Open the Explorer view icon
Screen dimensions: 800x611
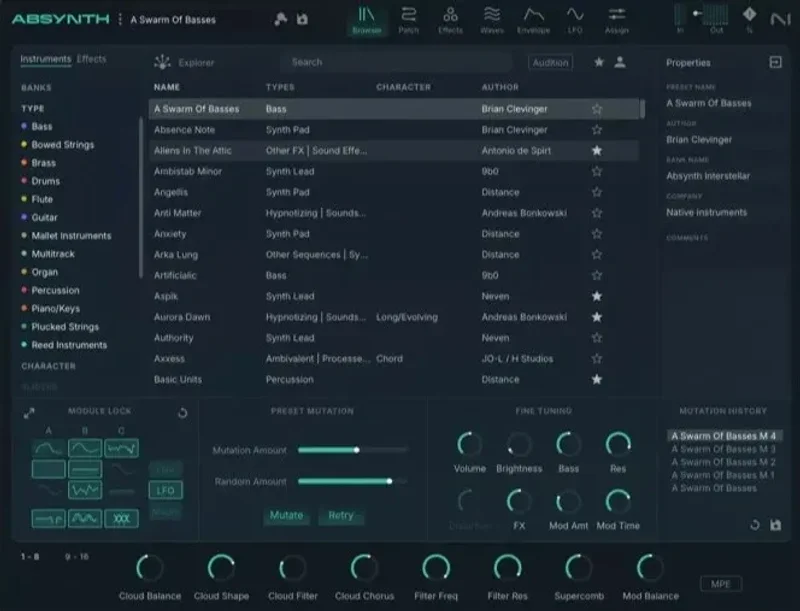[162, 62]
